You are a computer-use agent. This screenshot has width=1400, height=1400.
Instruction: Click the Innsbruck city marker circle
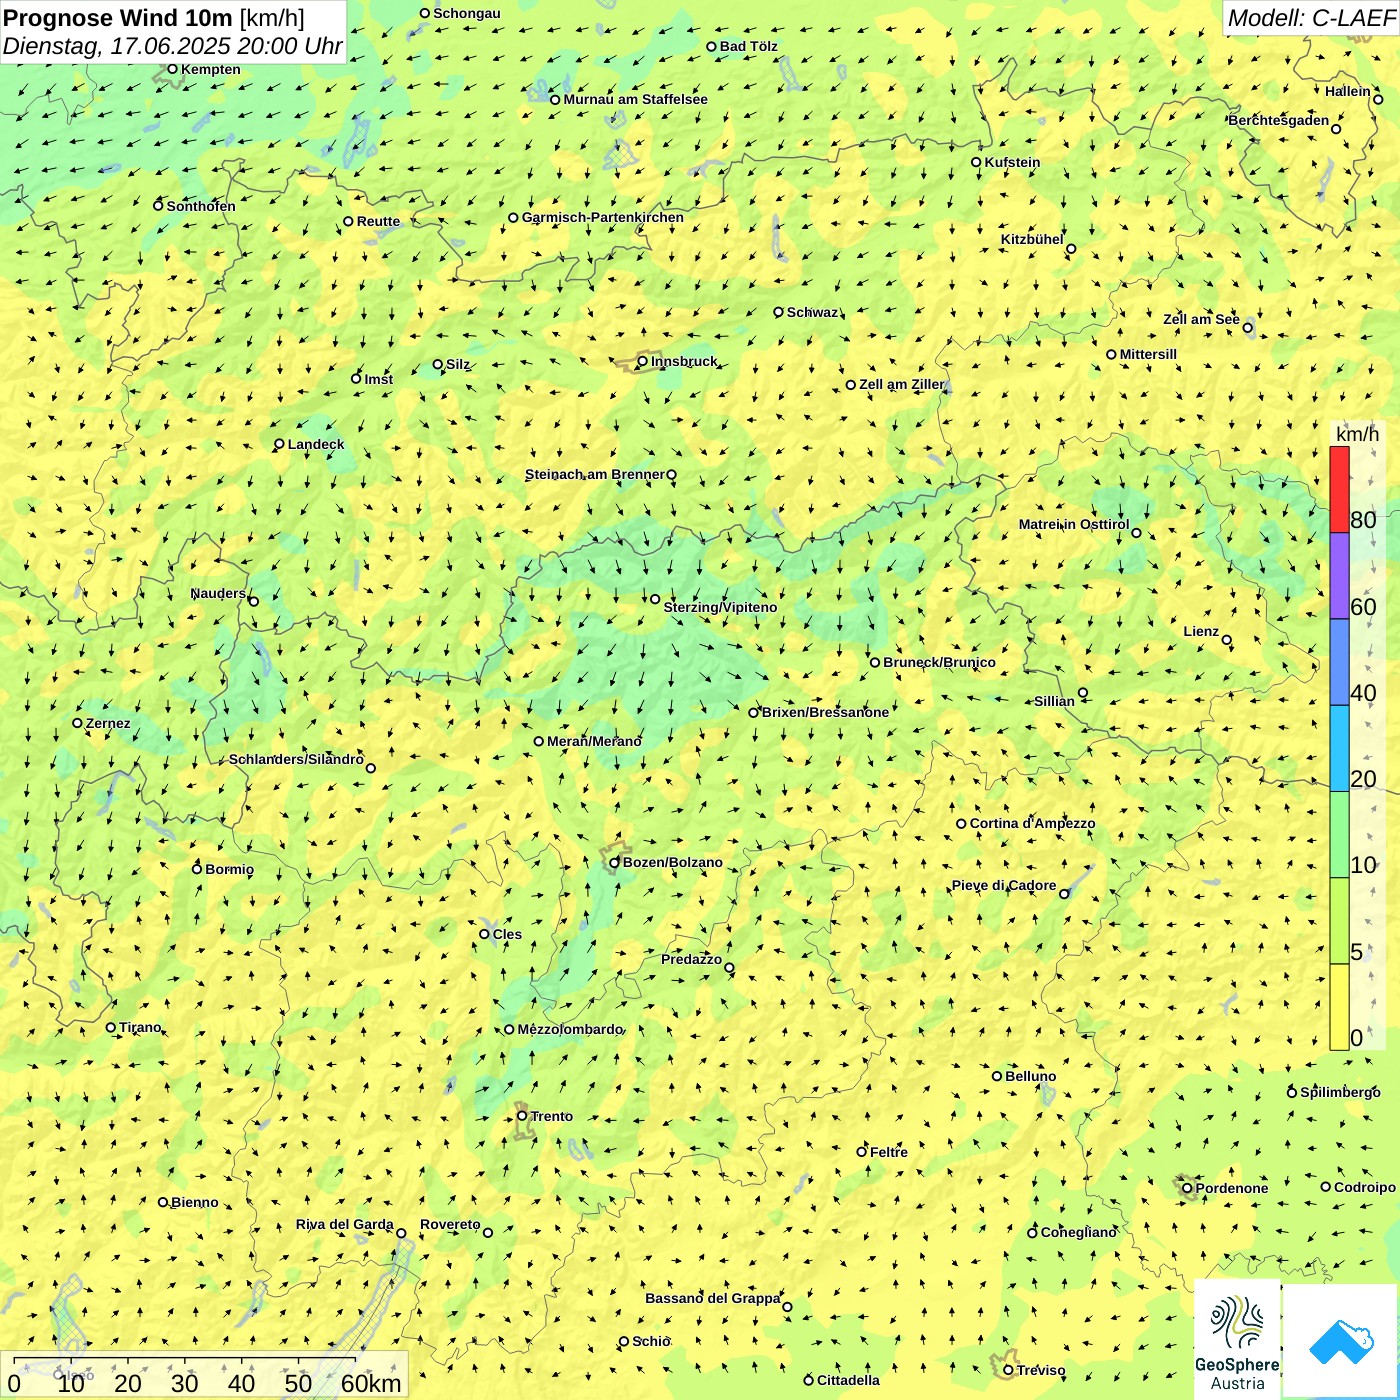[x=643, y=361]
